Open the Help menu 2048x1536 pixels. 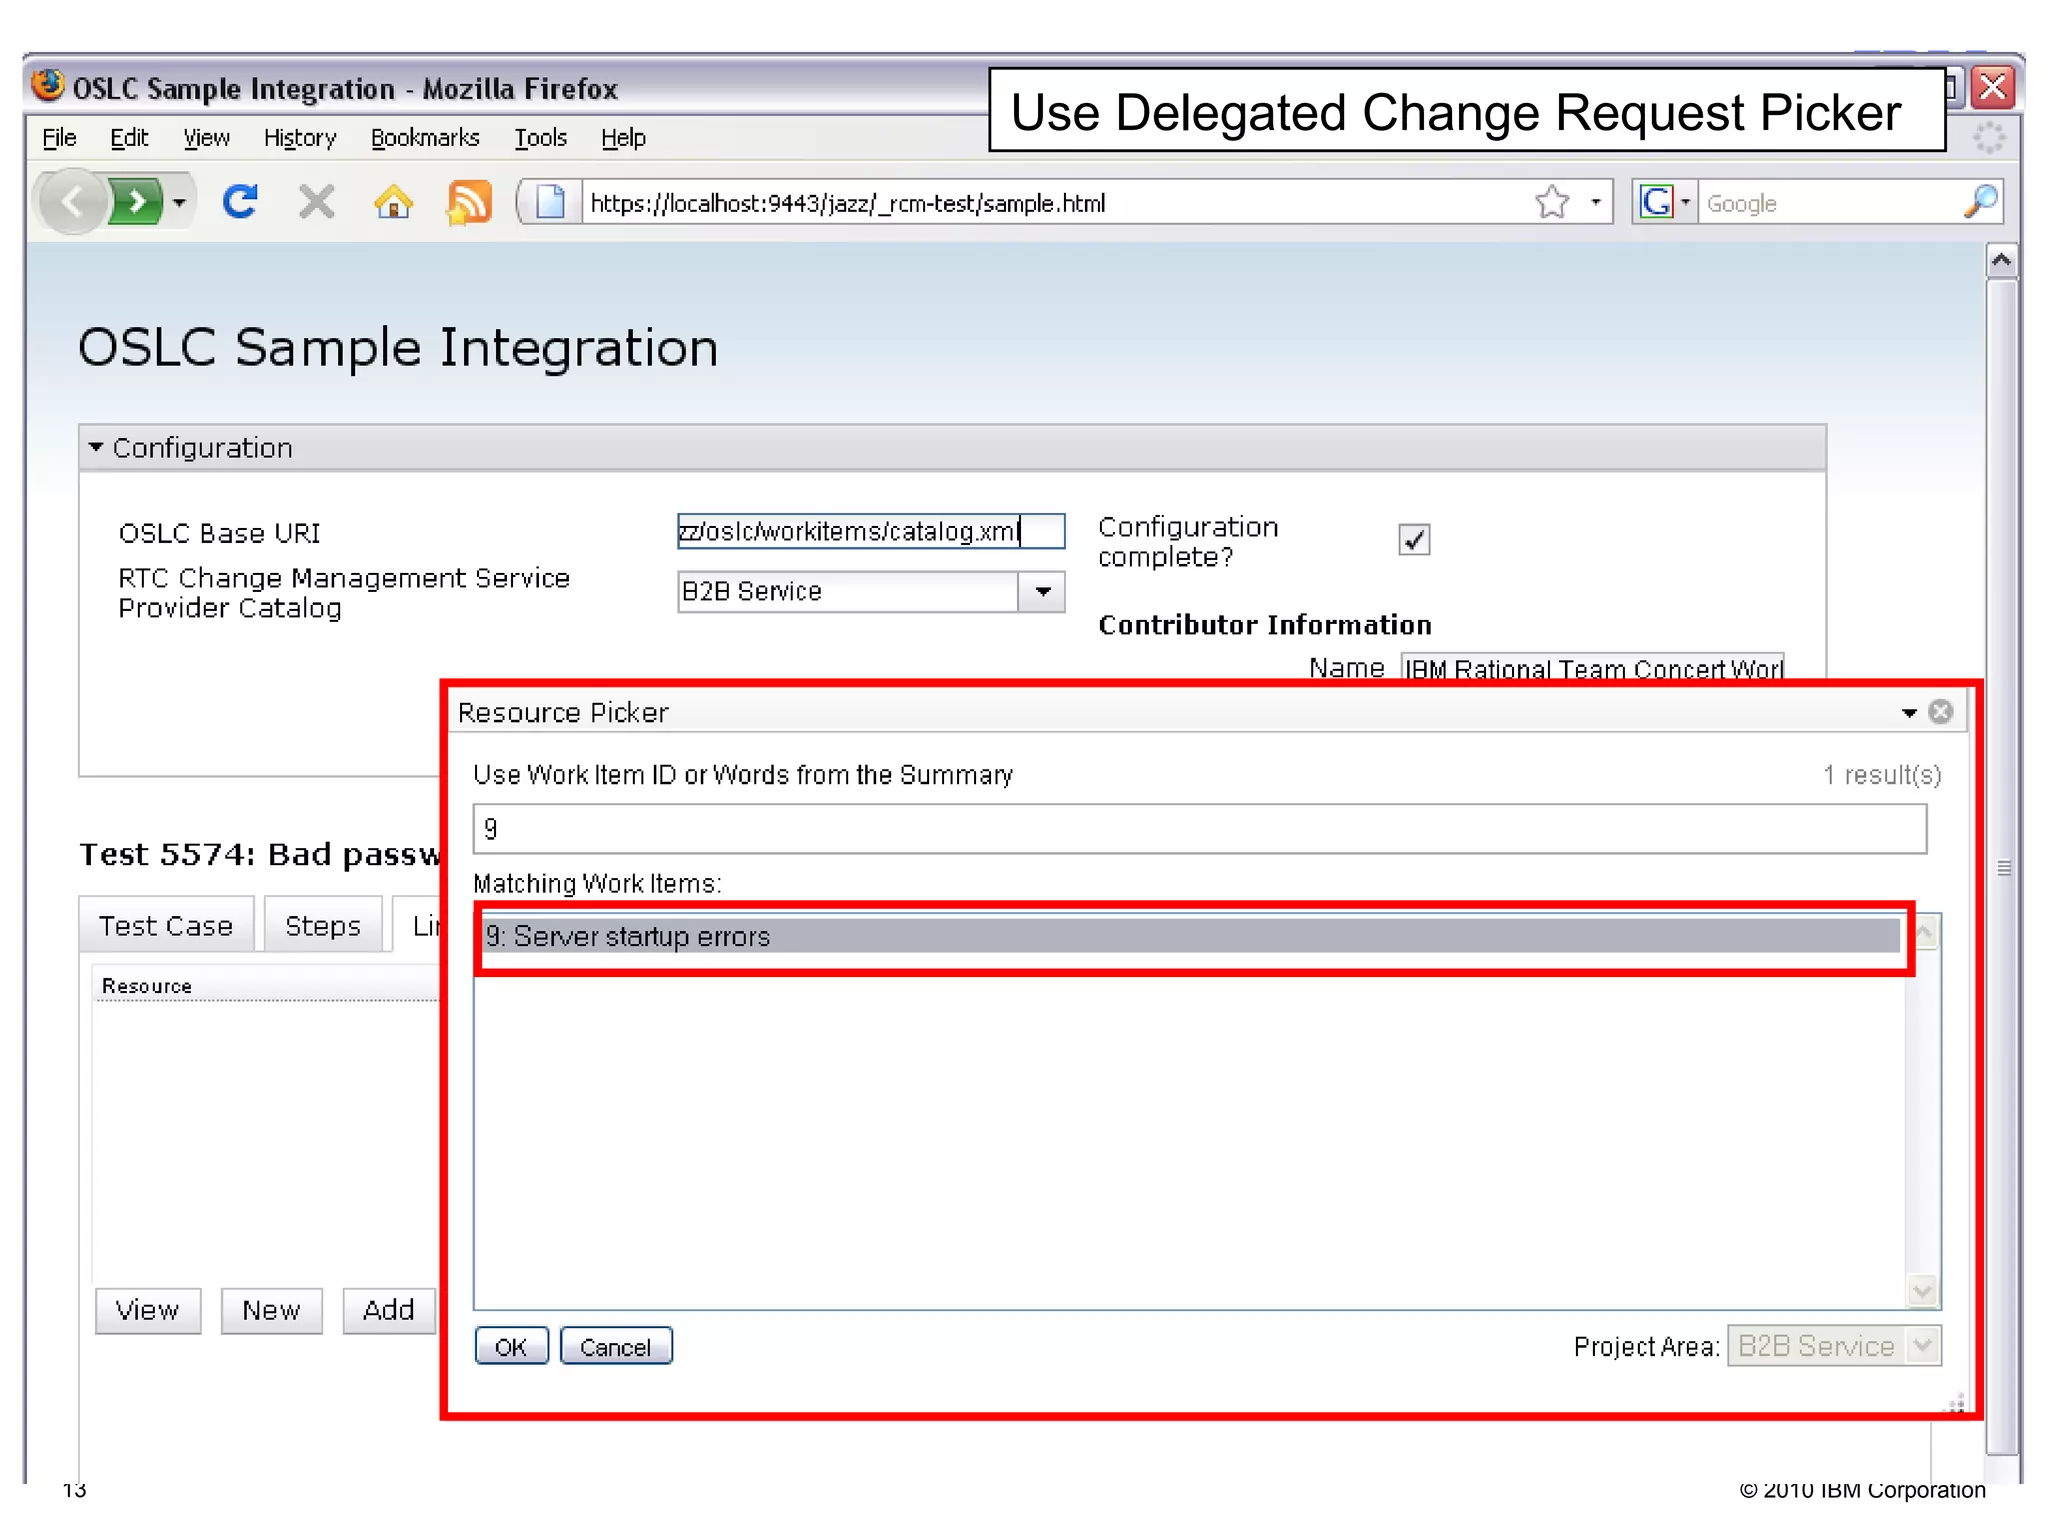[623, 138]
